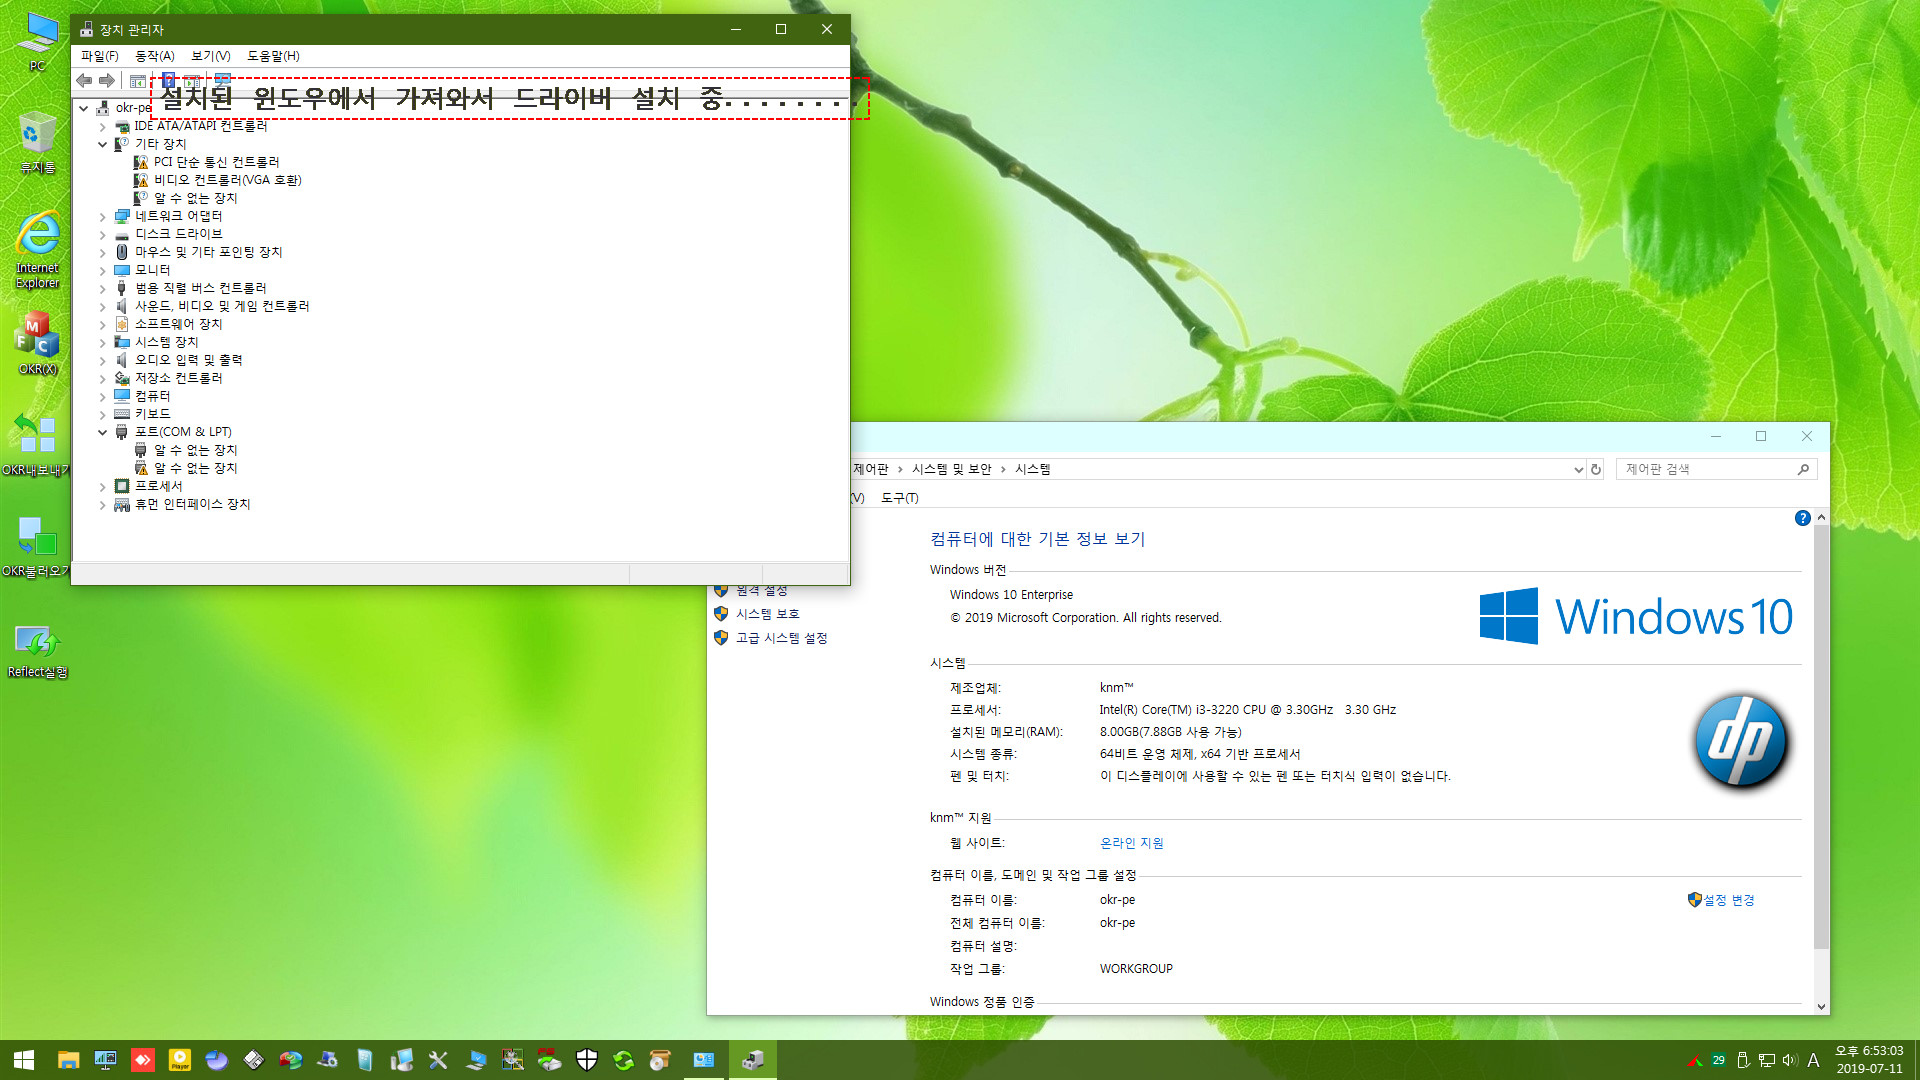Click the input language A indicator
The width and height of the screenshot is (1920, 1080).
(x=1813, y=1060)
